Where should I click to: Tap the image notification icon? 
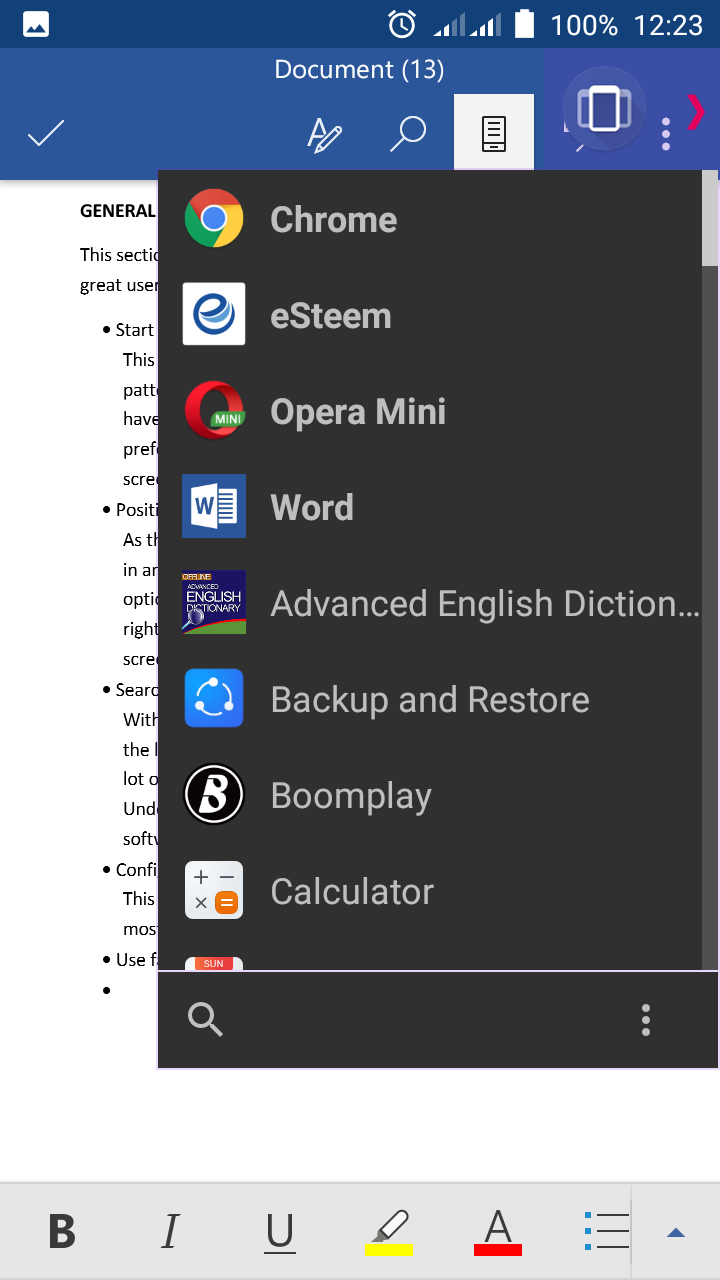[36, 24]
